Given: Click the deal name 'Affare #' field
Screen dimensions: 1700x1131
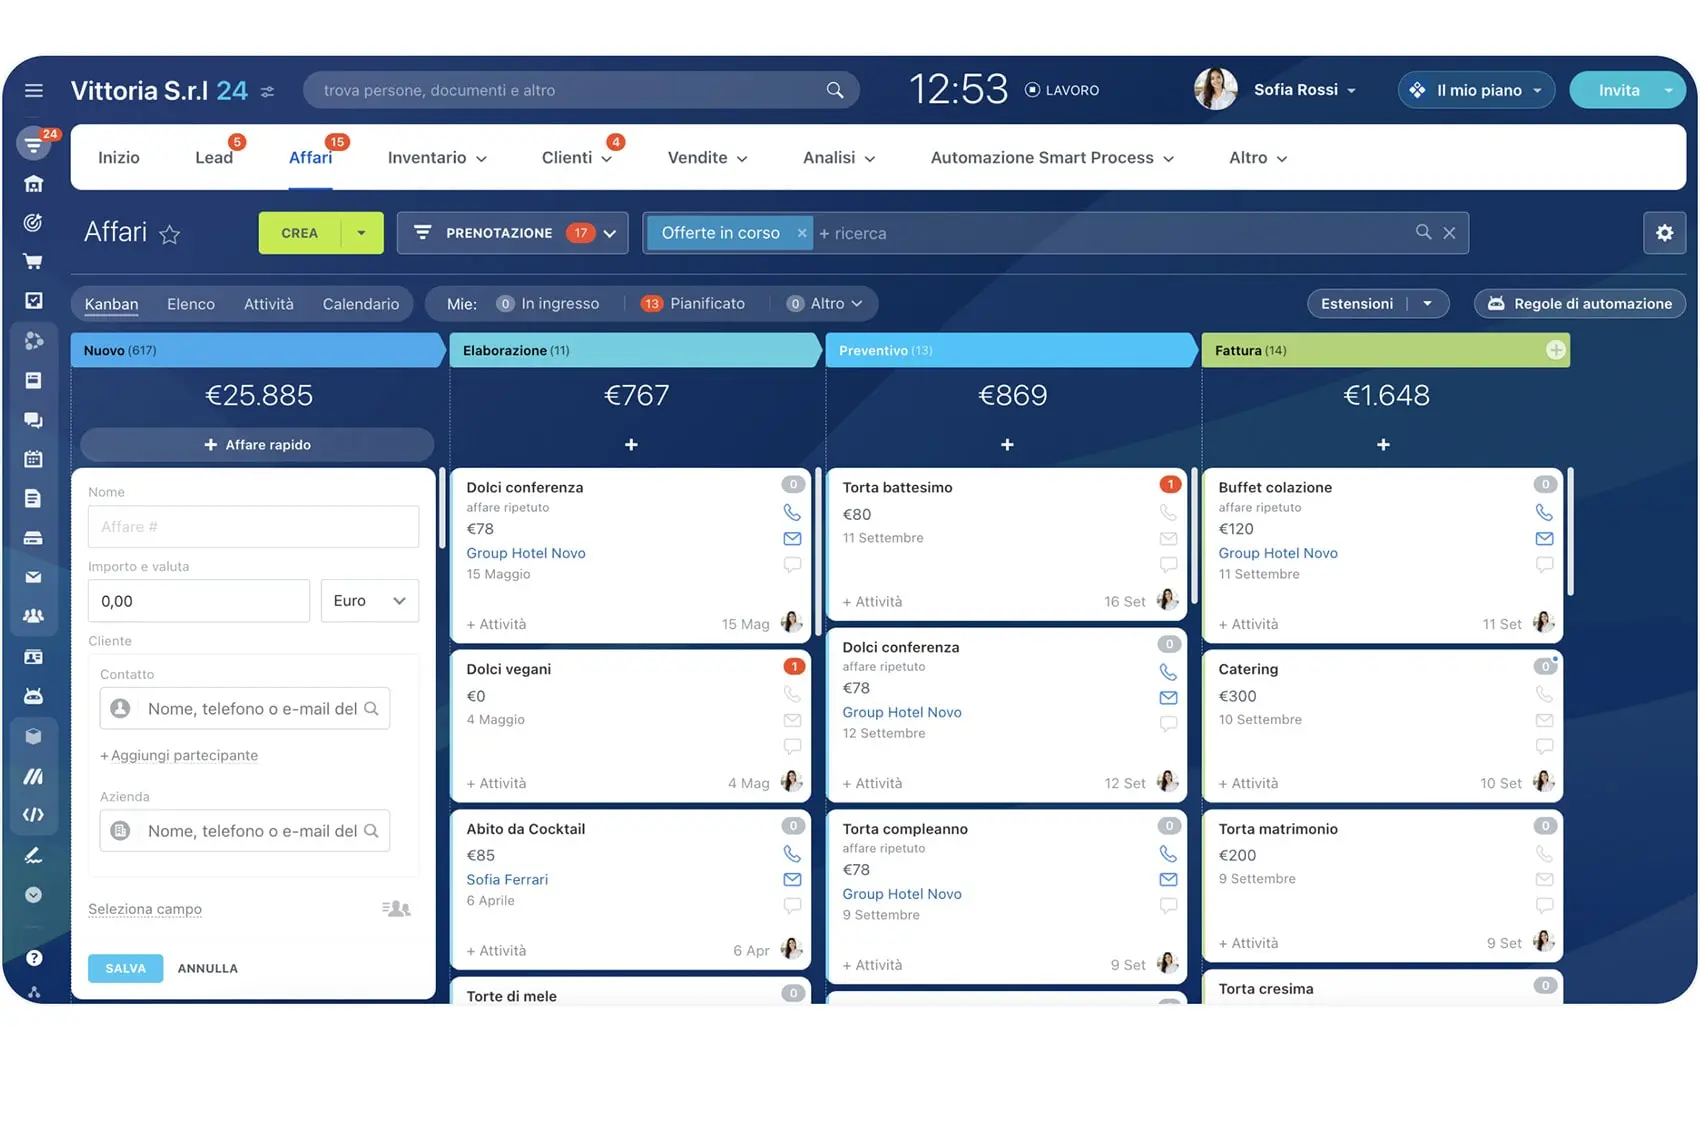Looking at the screenshot, I should click(253, 527).
